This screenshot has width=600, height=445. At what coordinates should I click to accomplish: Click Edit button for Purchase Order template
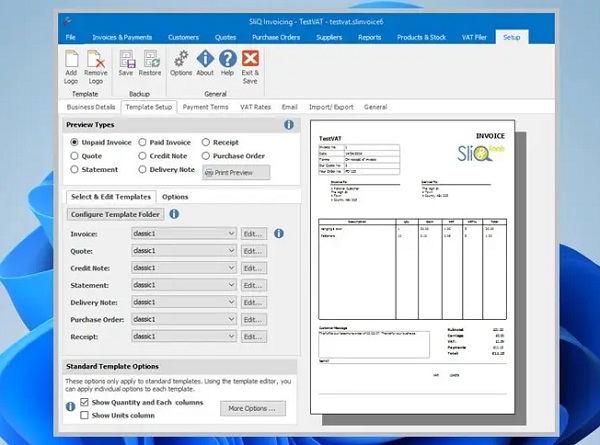pos(254,319)
